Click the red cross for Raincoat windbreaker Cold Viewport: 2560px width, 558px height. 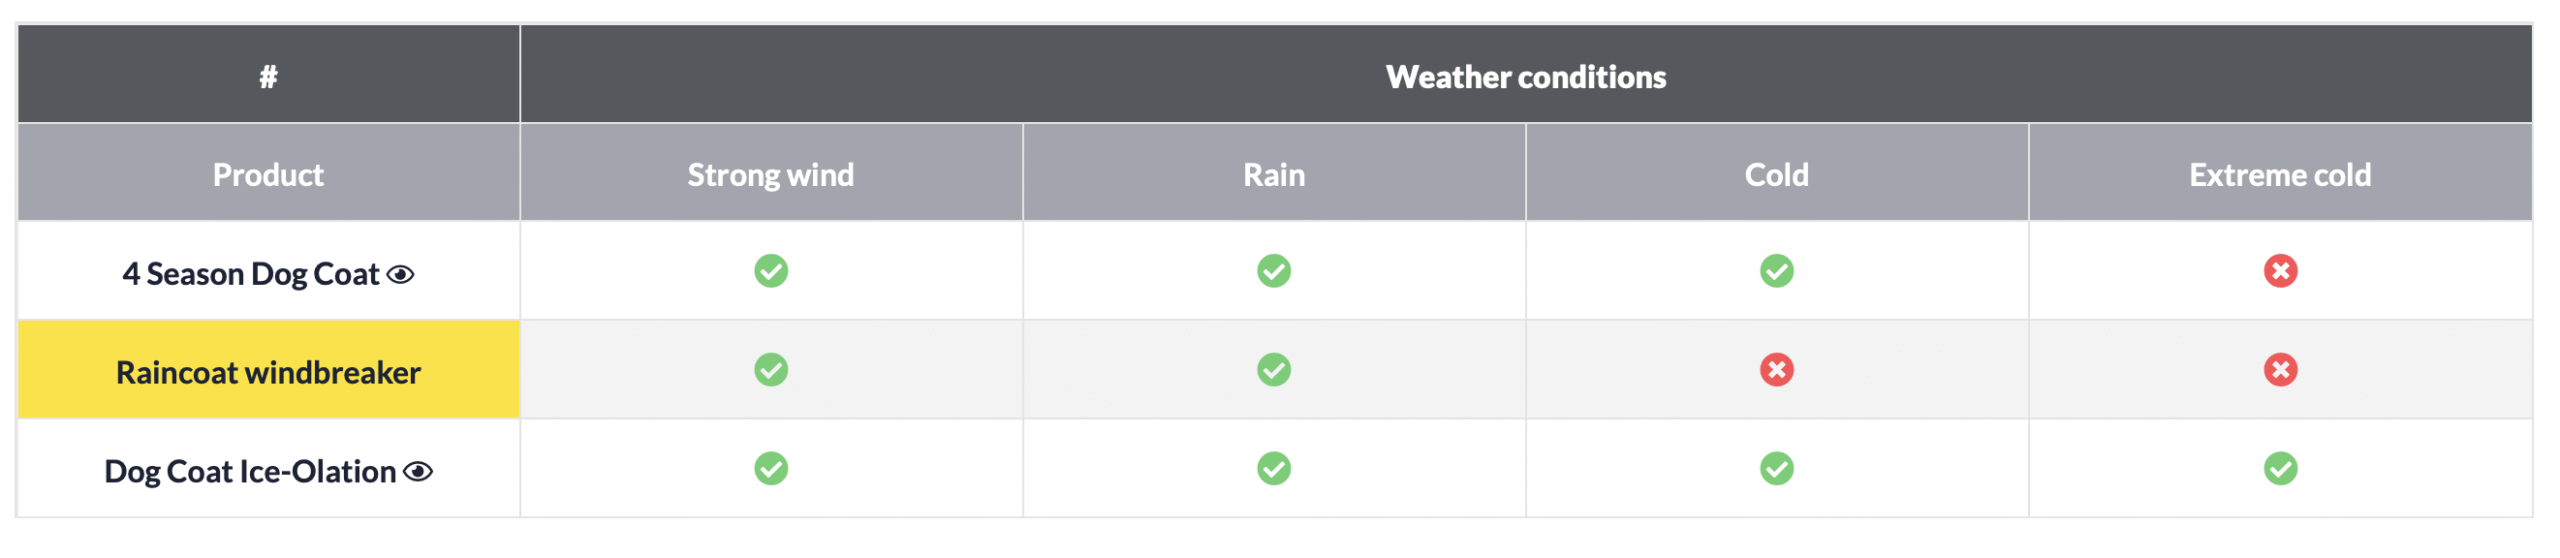point(1777,370)
